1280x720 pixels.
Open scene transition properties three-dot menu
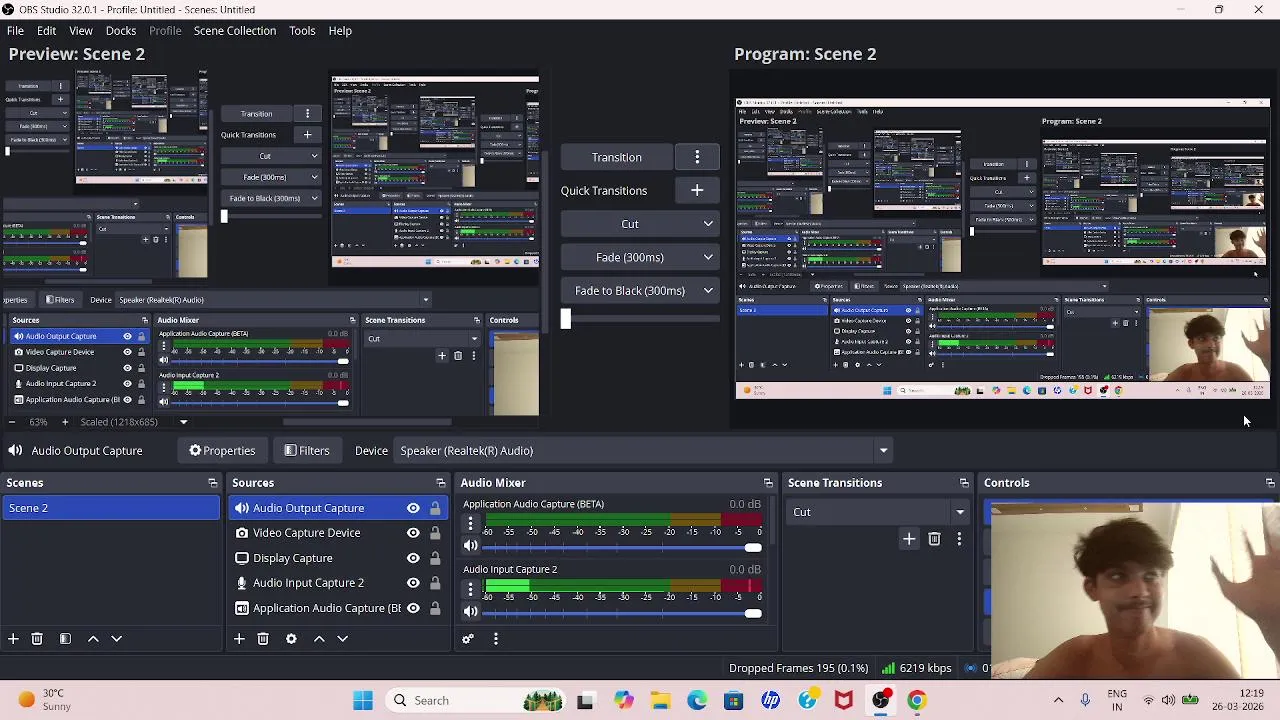coord(959,539)
